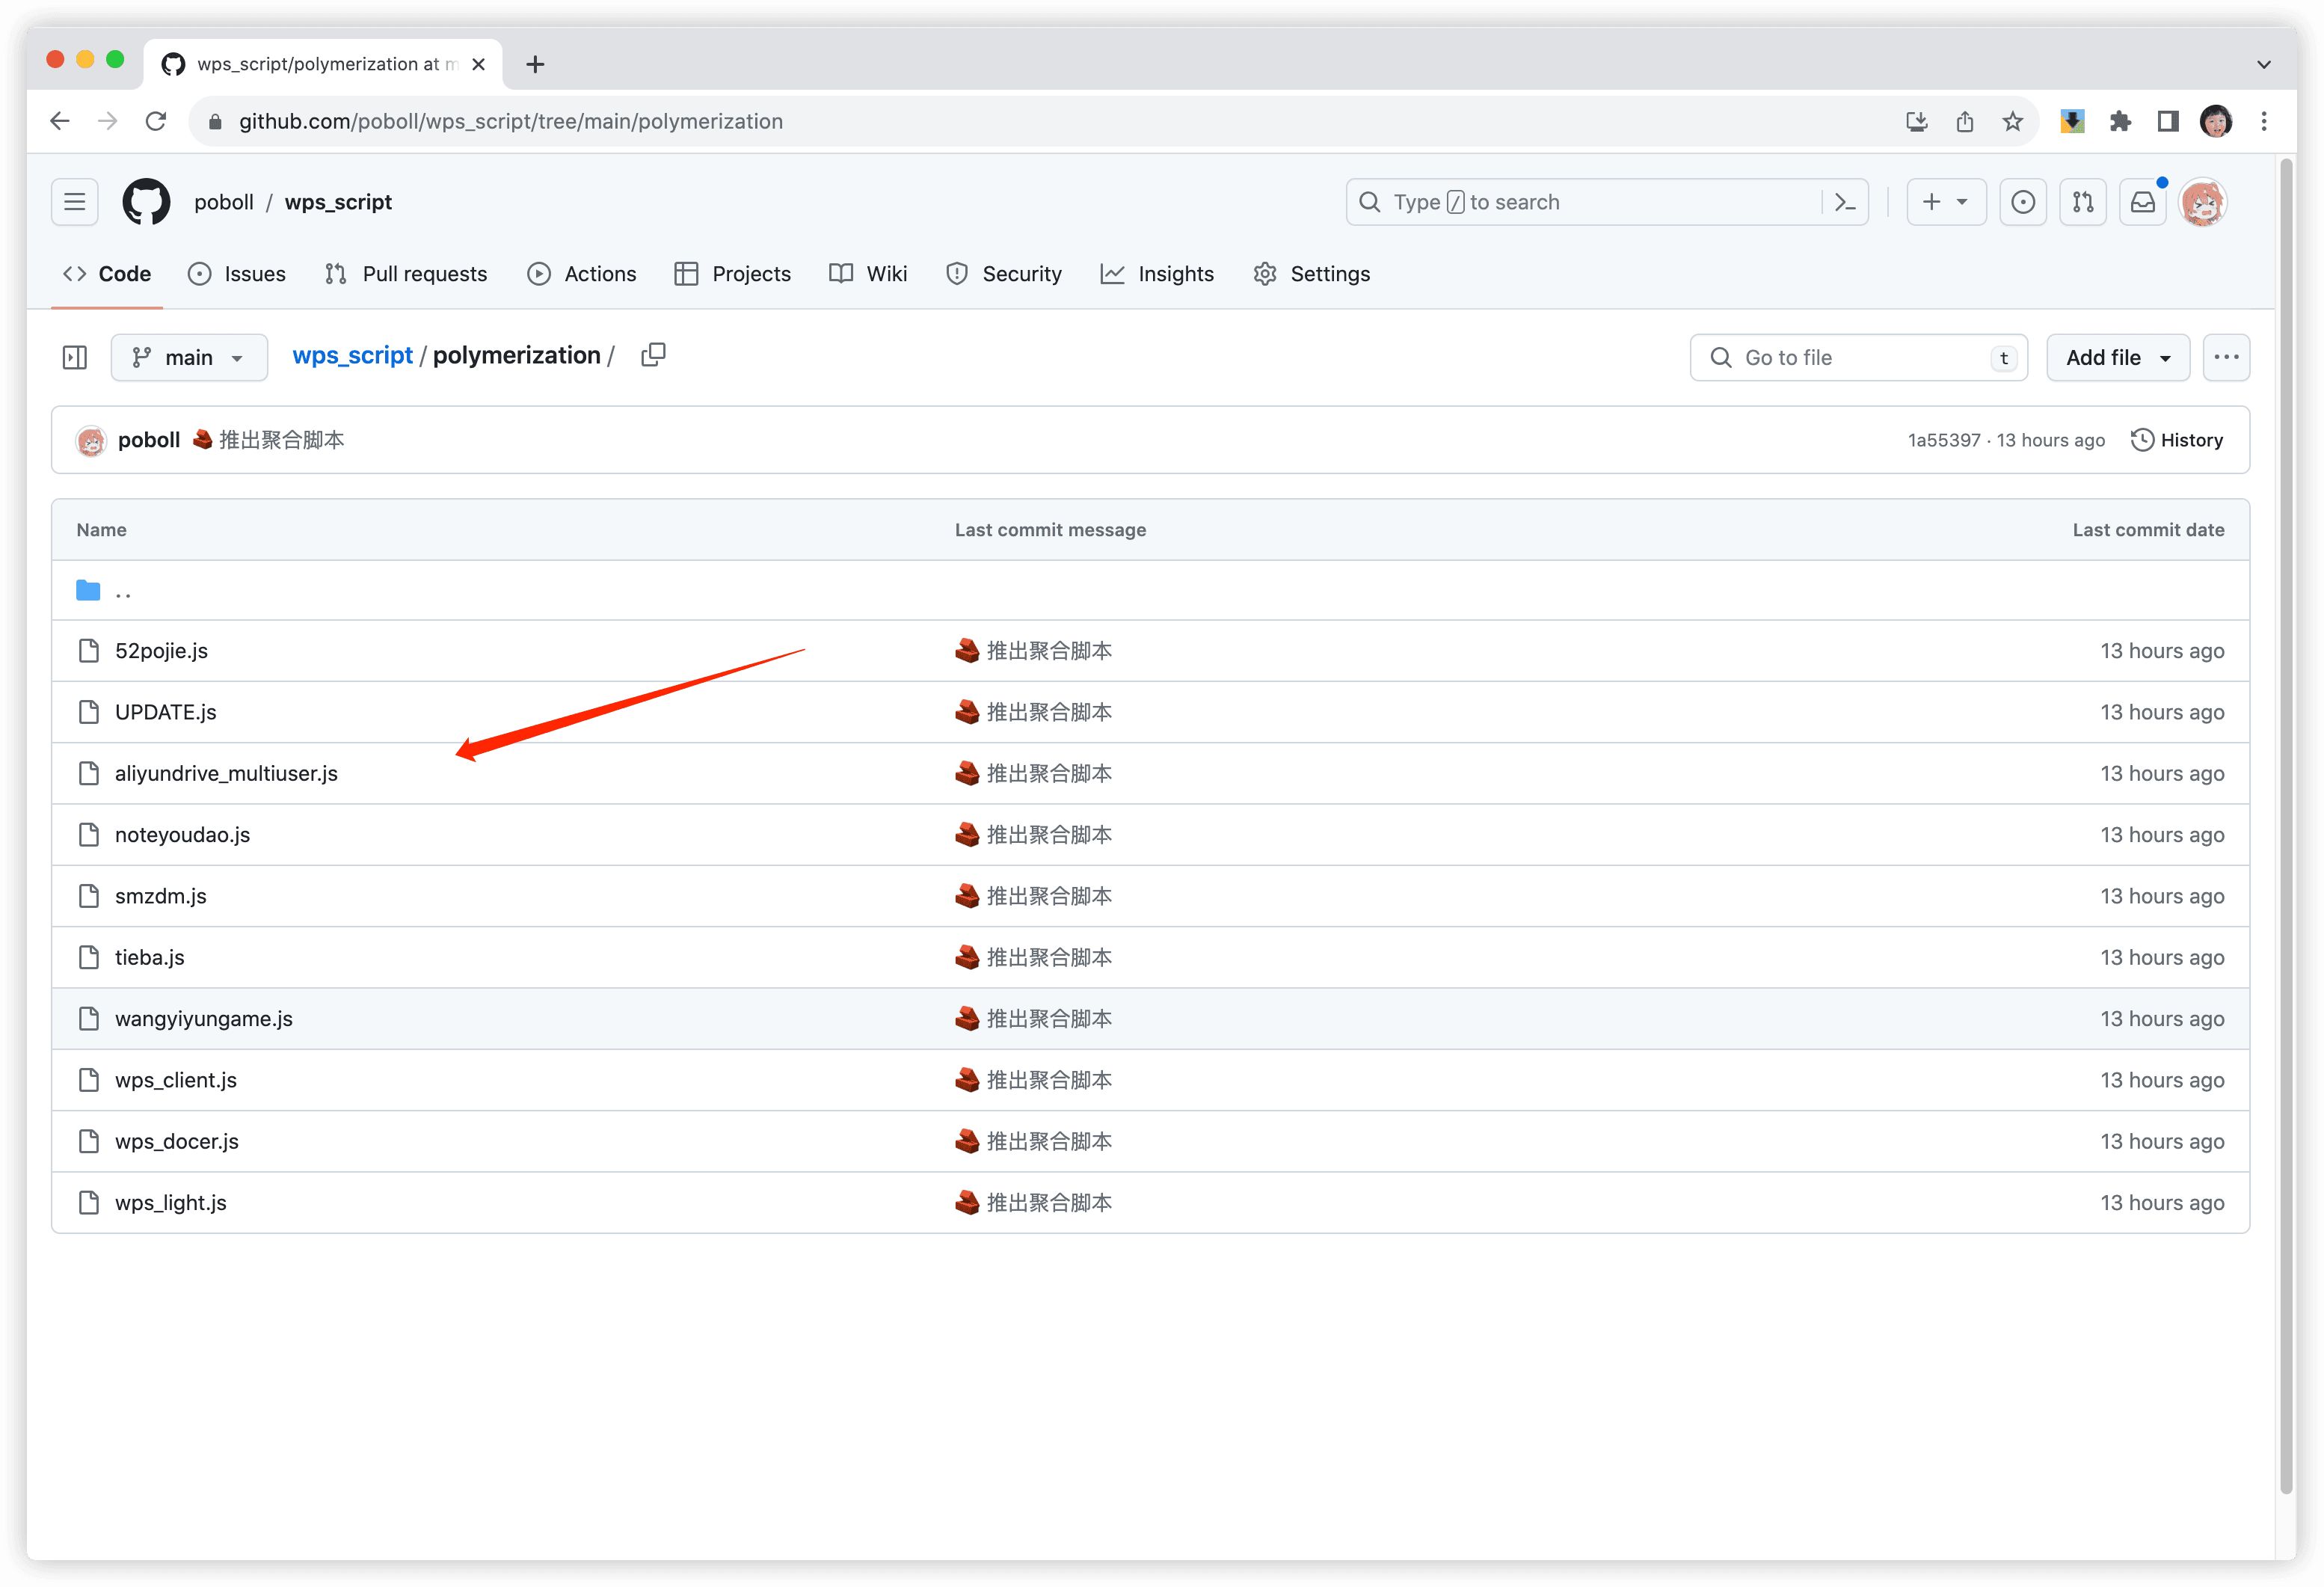Viewport: 2324px width, 1587px height.
Task: Open the pull requests icon in header
Action: 2082,202
